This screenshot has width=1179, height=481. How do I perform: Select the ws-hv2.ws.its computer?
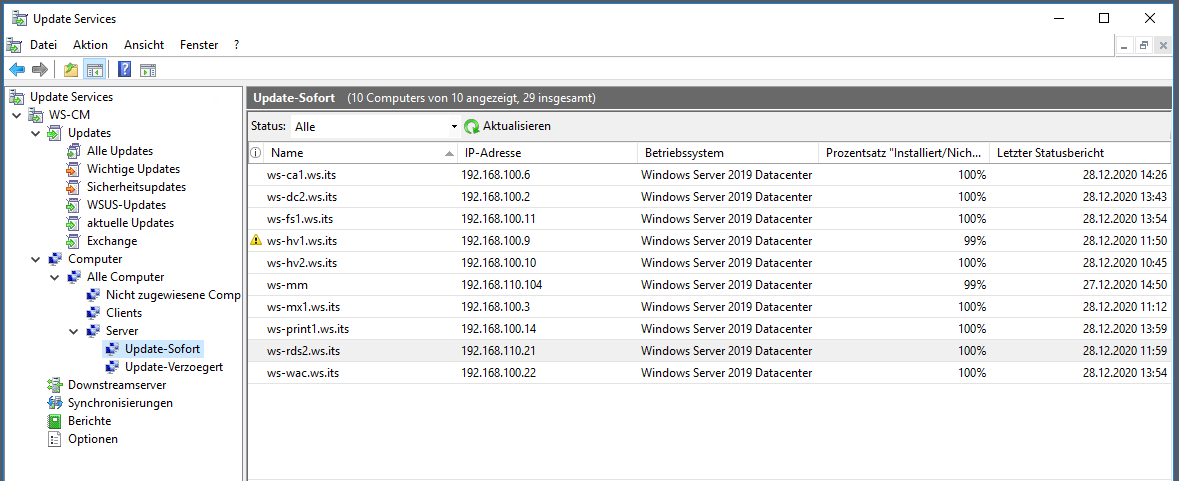709,263
